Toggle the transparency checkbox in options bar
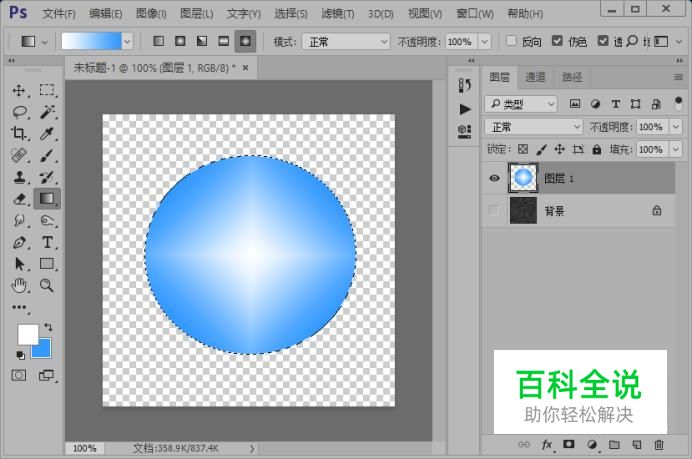 pos(603,41)
